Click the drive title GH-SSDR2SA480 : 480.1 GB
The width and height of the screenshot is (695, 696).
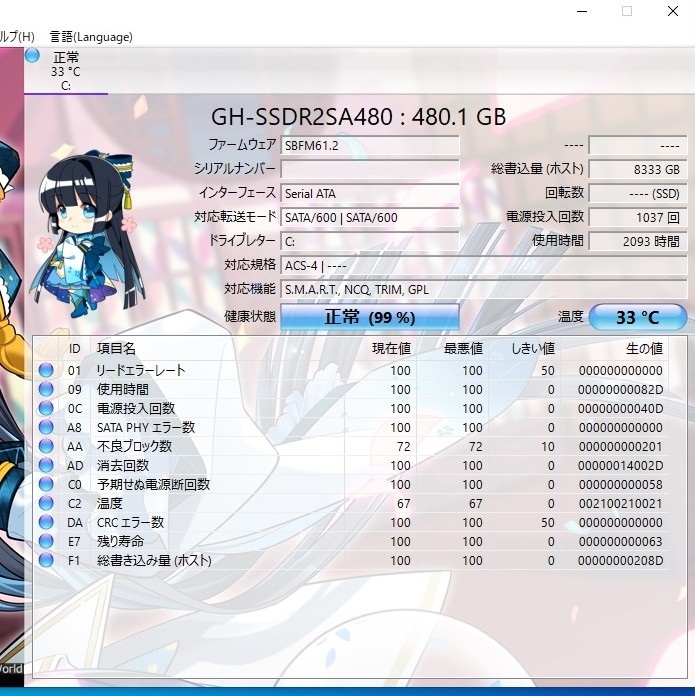pos(358,117)
